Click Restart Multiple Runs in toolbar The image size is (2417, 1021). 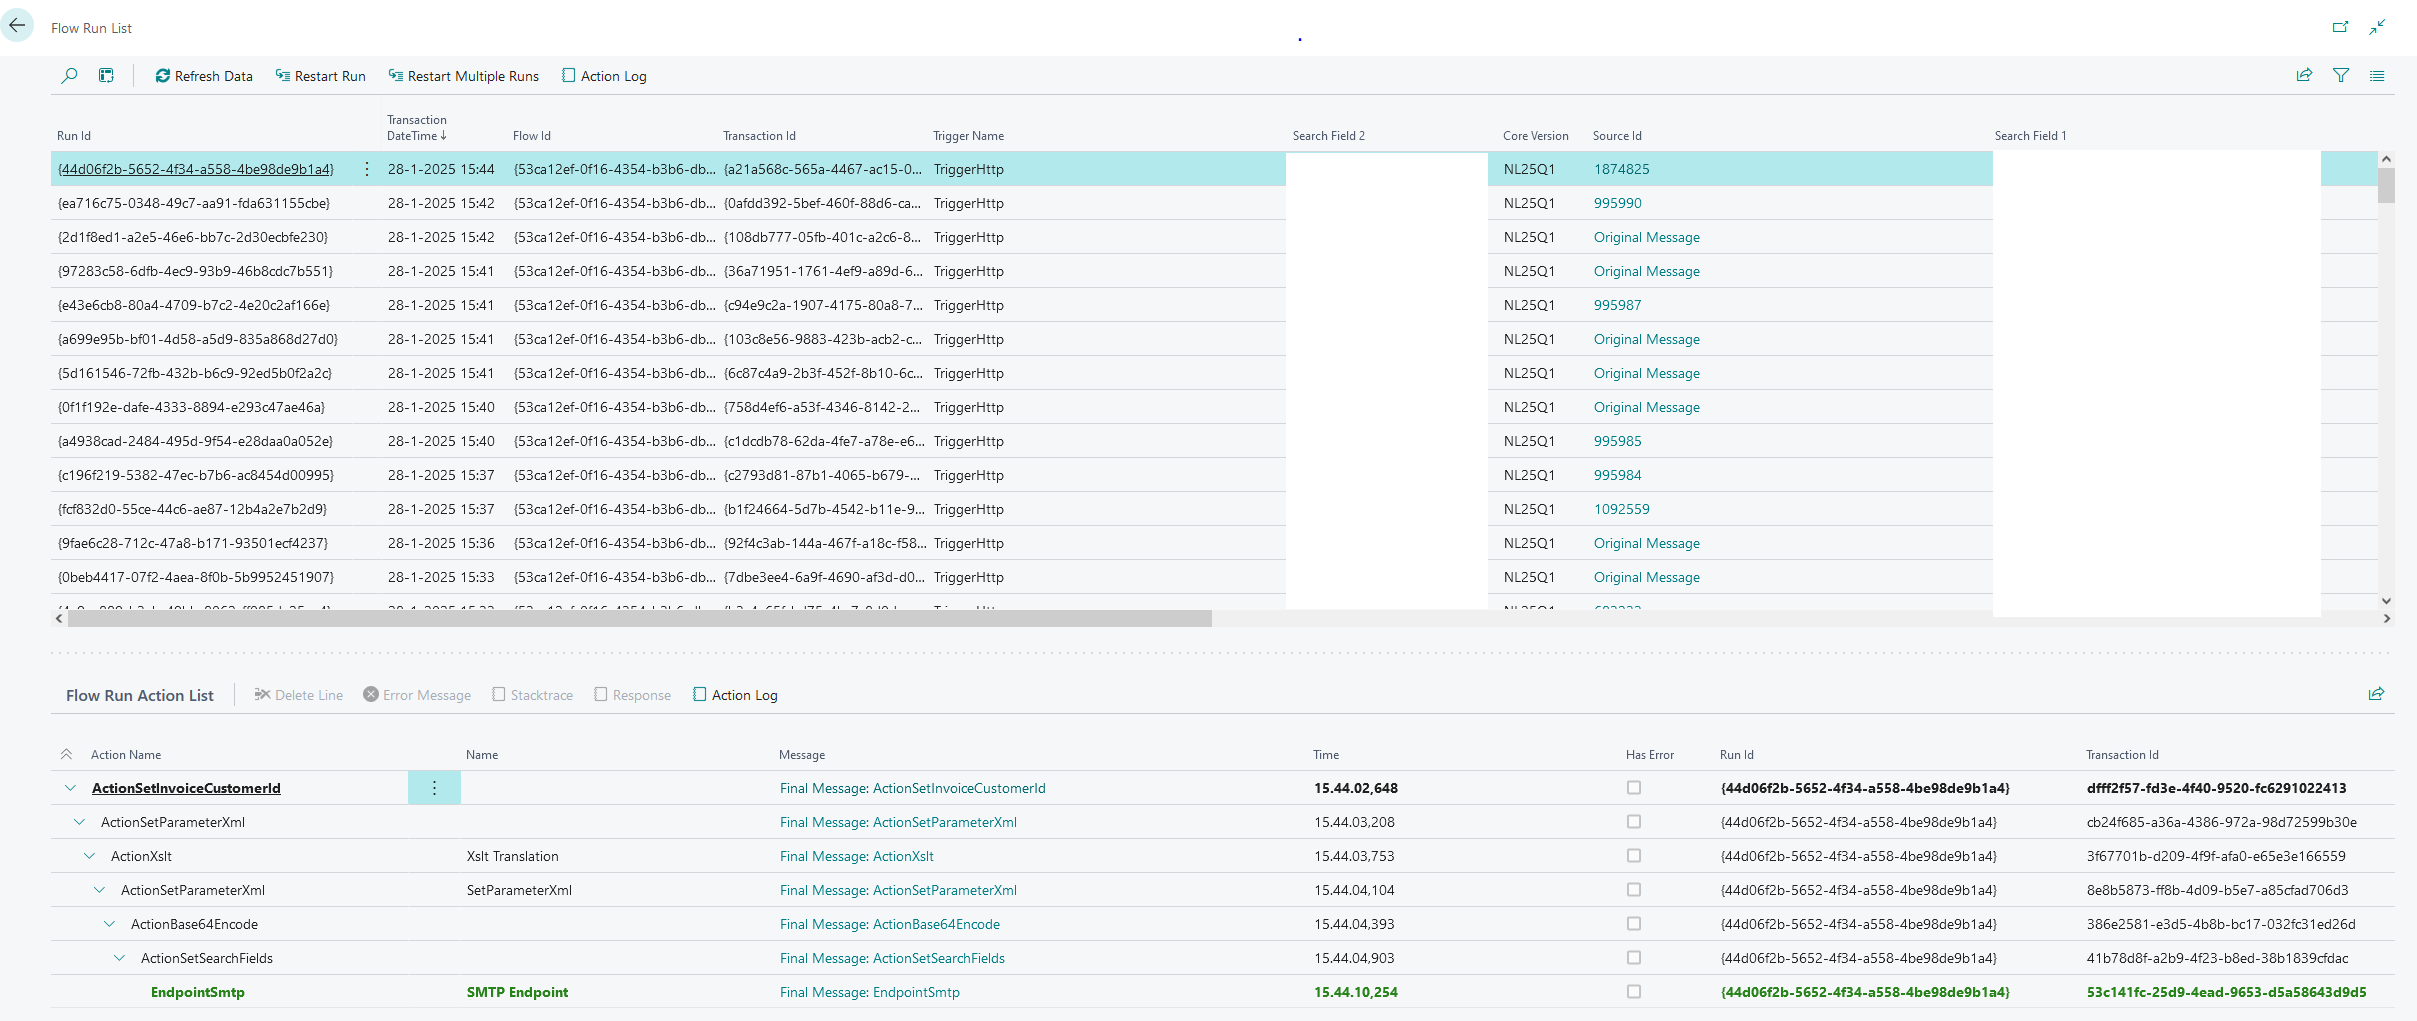coord(464,76)
